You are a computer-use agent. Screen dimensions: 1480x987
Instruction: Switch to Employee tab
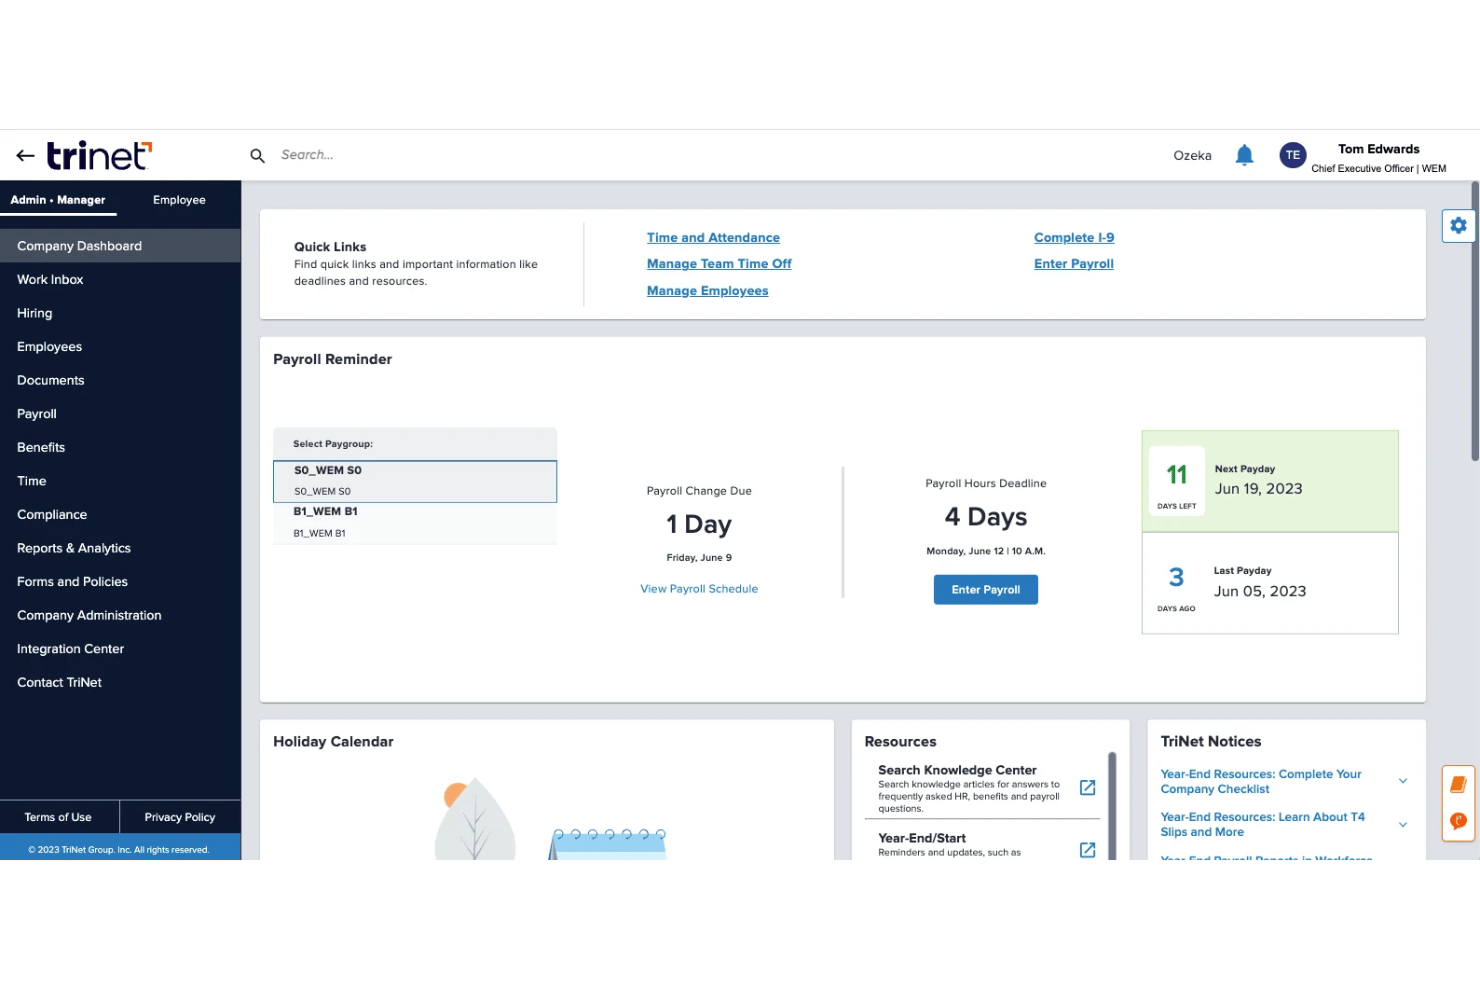point(179,200)
